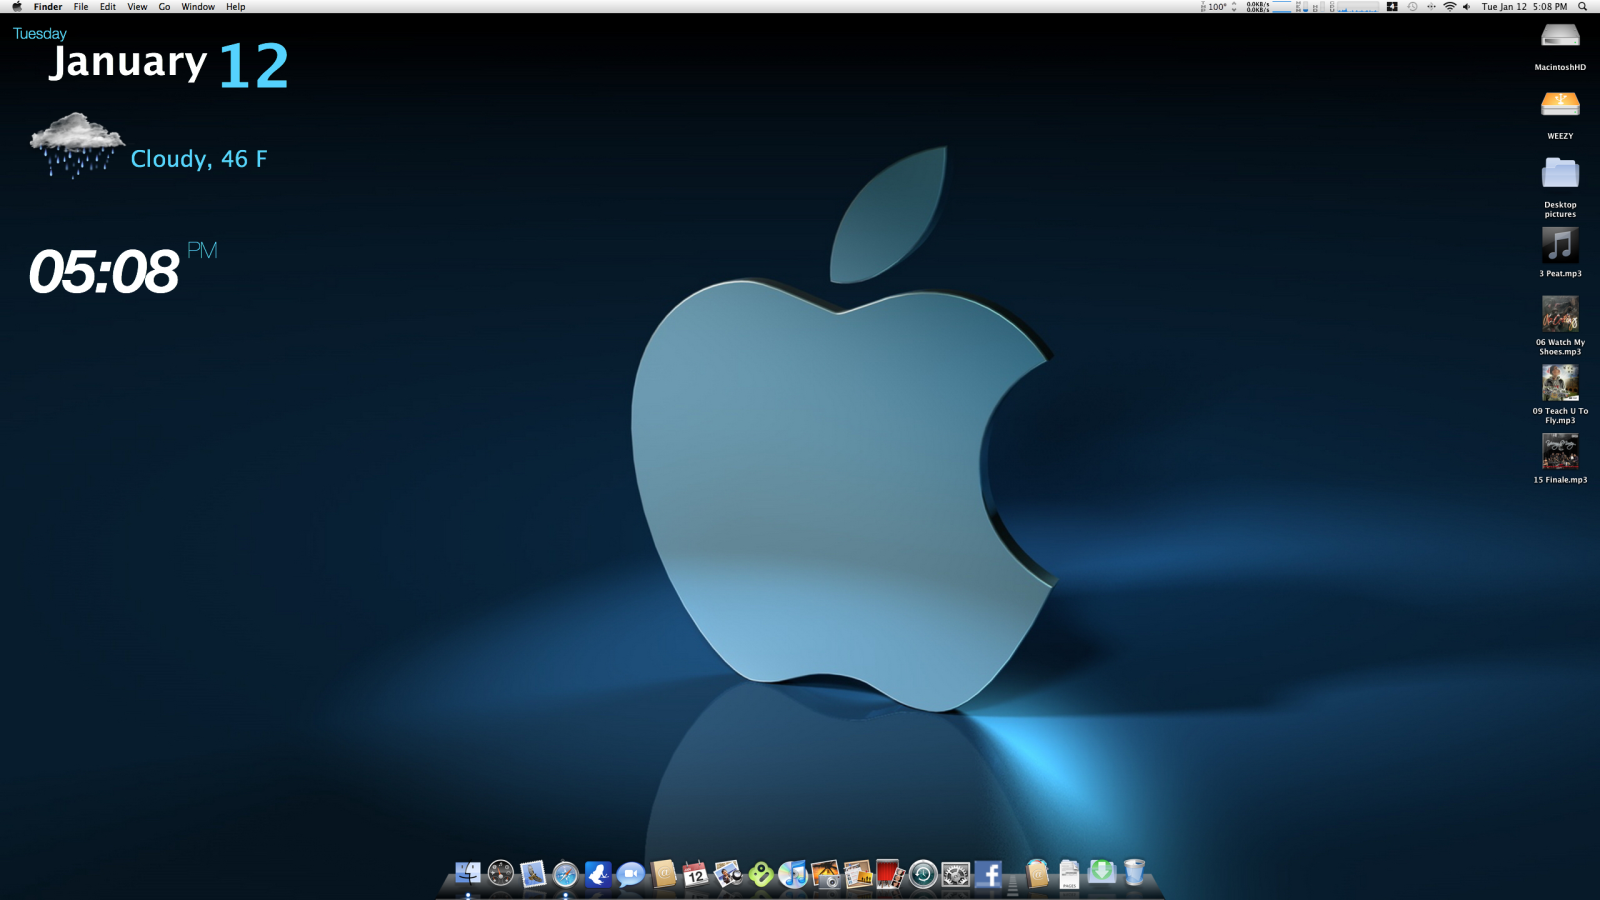The image size is (1600, 900).
Task: Open address book folder stack beside Pages stack
Action: (1037, 874)
